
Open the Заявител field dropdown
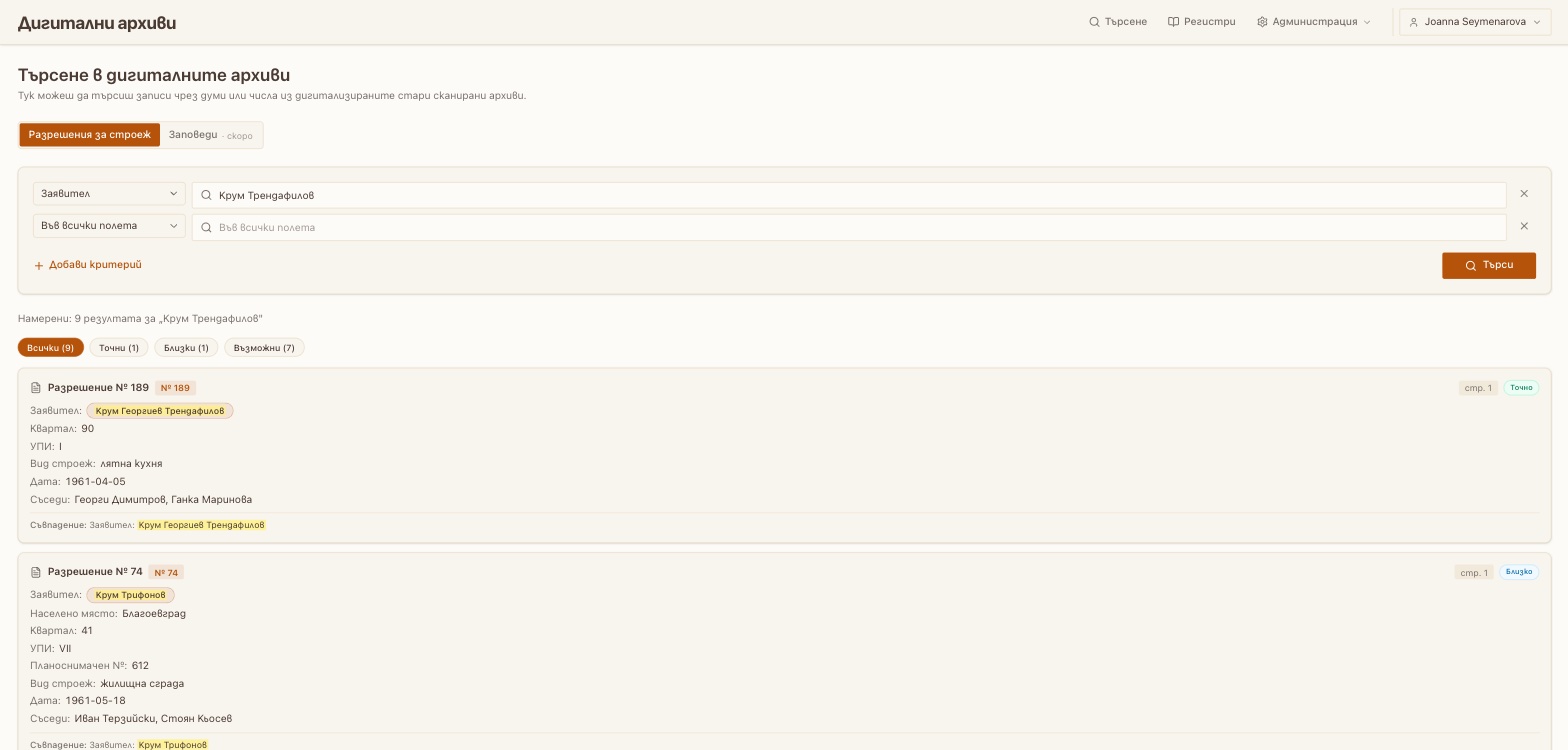point(109,194)
